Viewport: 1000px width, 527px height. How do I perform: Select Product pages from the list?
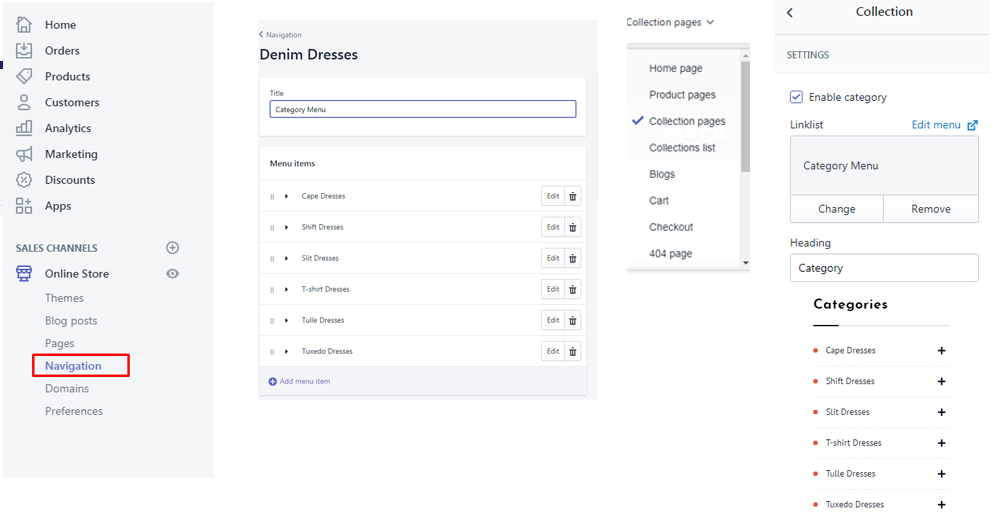(x=682, y=95)
